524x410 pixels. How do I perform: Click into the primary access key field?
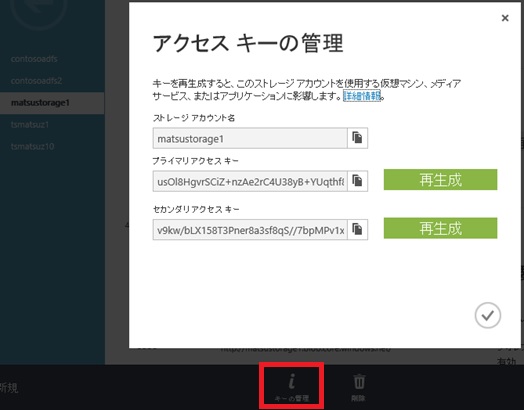pyautogui.click(x=250, y=181)
